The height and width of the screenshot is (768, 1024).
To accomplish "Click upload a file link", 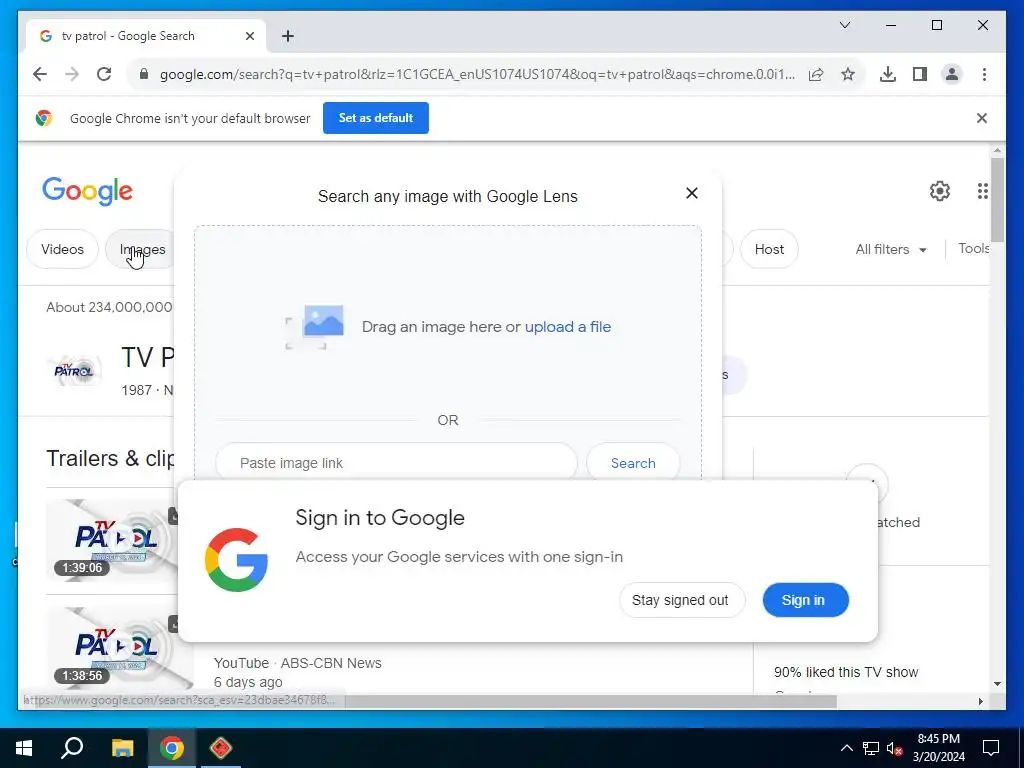I will 568,327.
